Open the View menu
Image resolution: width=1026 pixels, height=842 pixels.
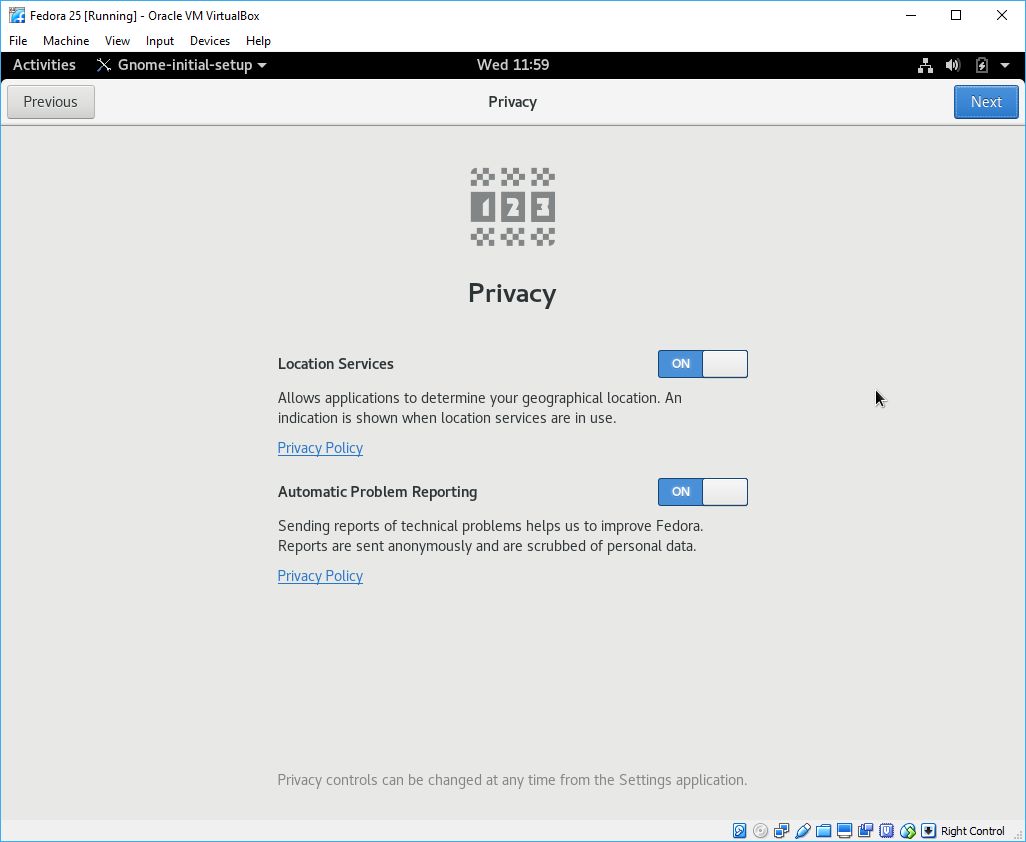(x=117, y=41)
